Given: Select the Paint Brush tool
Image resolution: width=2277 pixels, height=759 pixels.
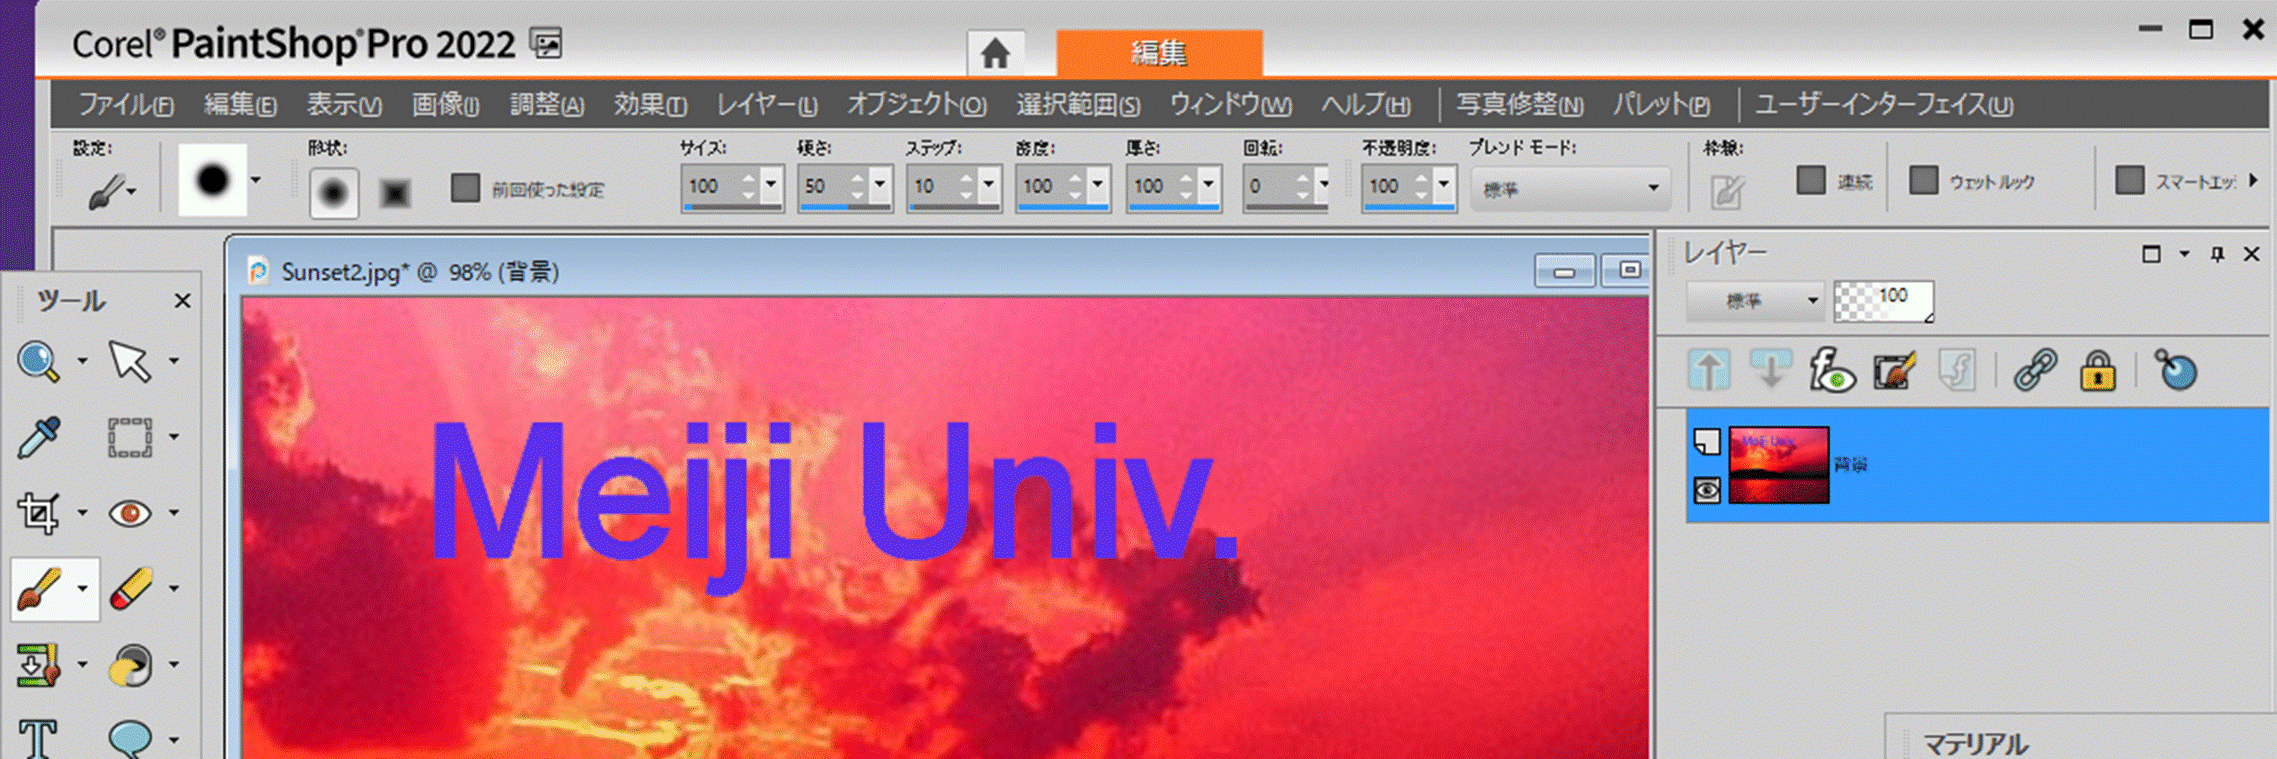Looking at the screenshot, I should coord(40,589).
